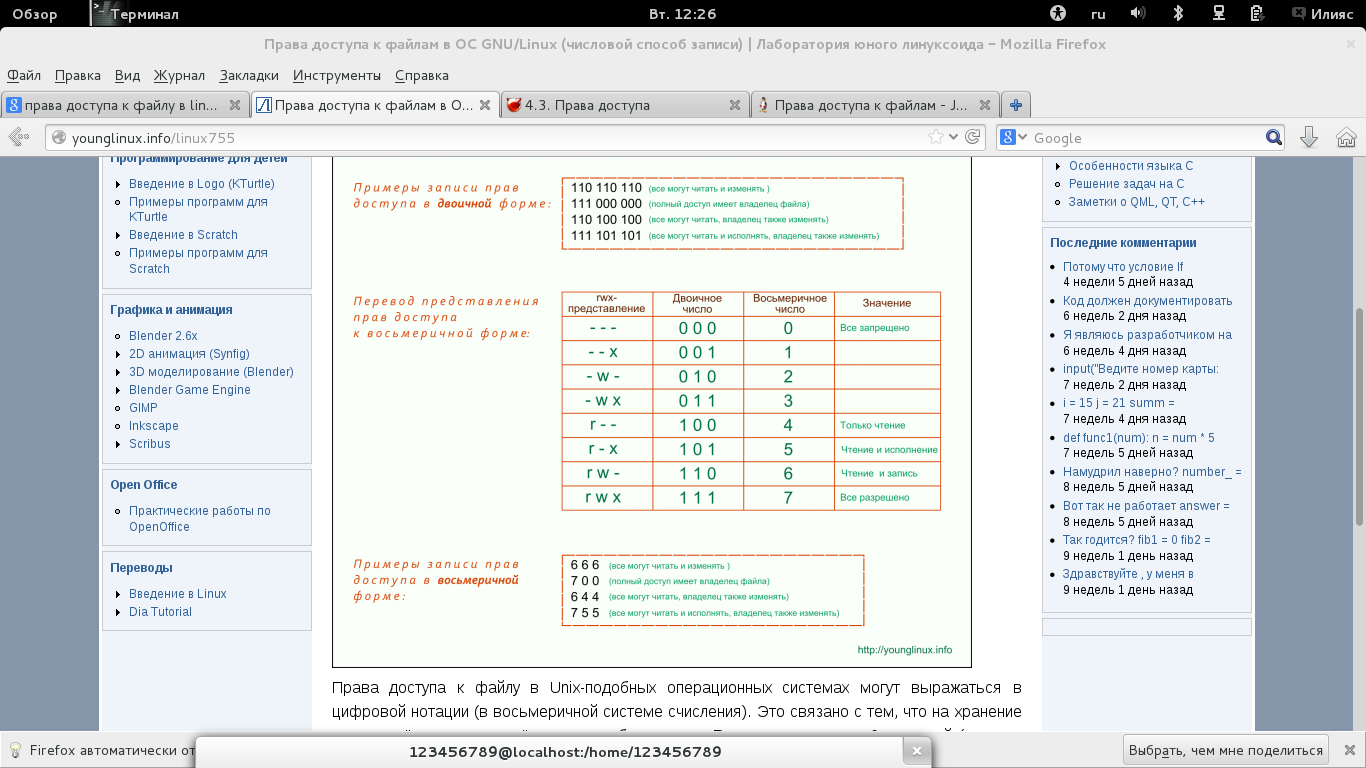
Task: Open 'Введение в Scratch' link
Action: (183, 235)
